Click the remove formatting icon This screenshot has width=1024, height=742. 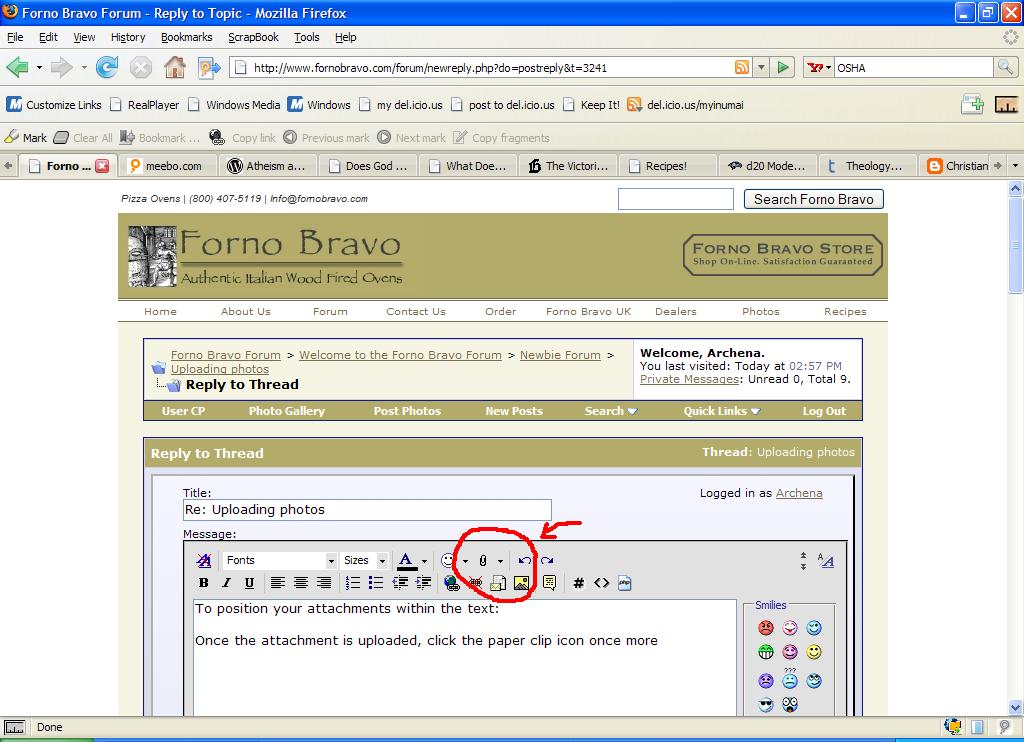(204, 561)
